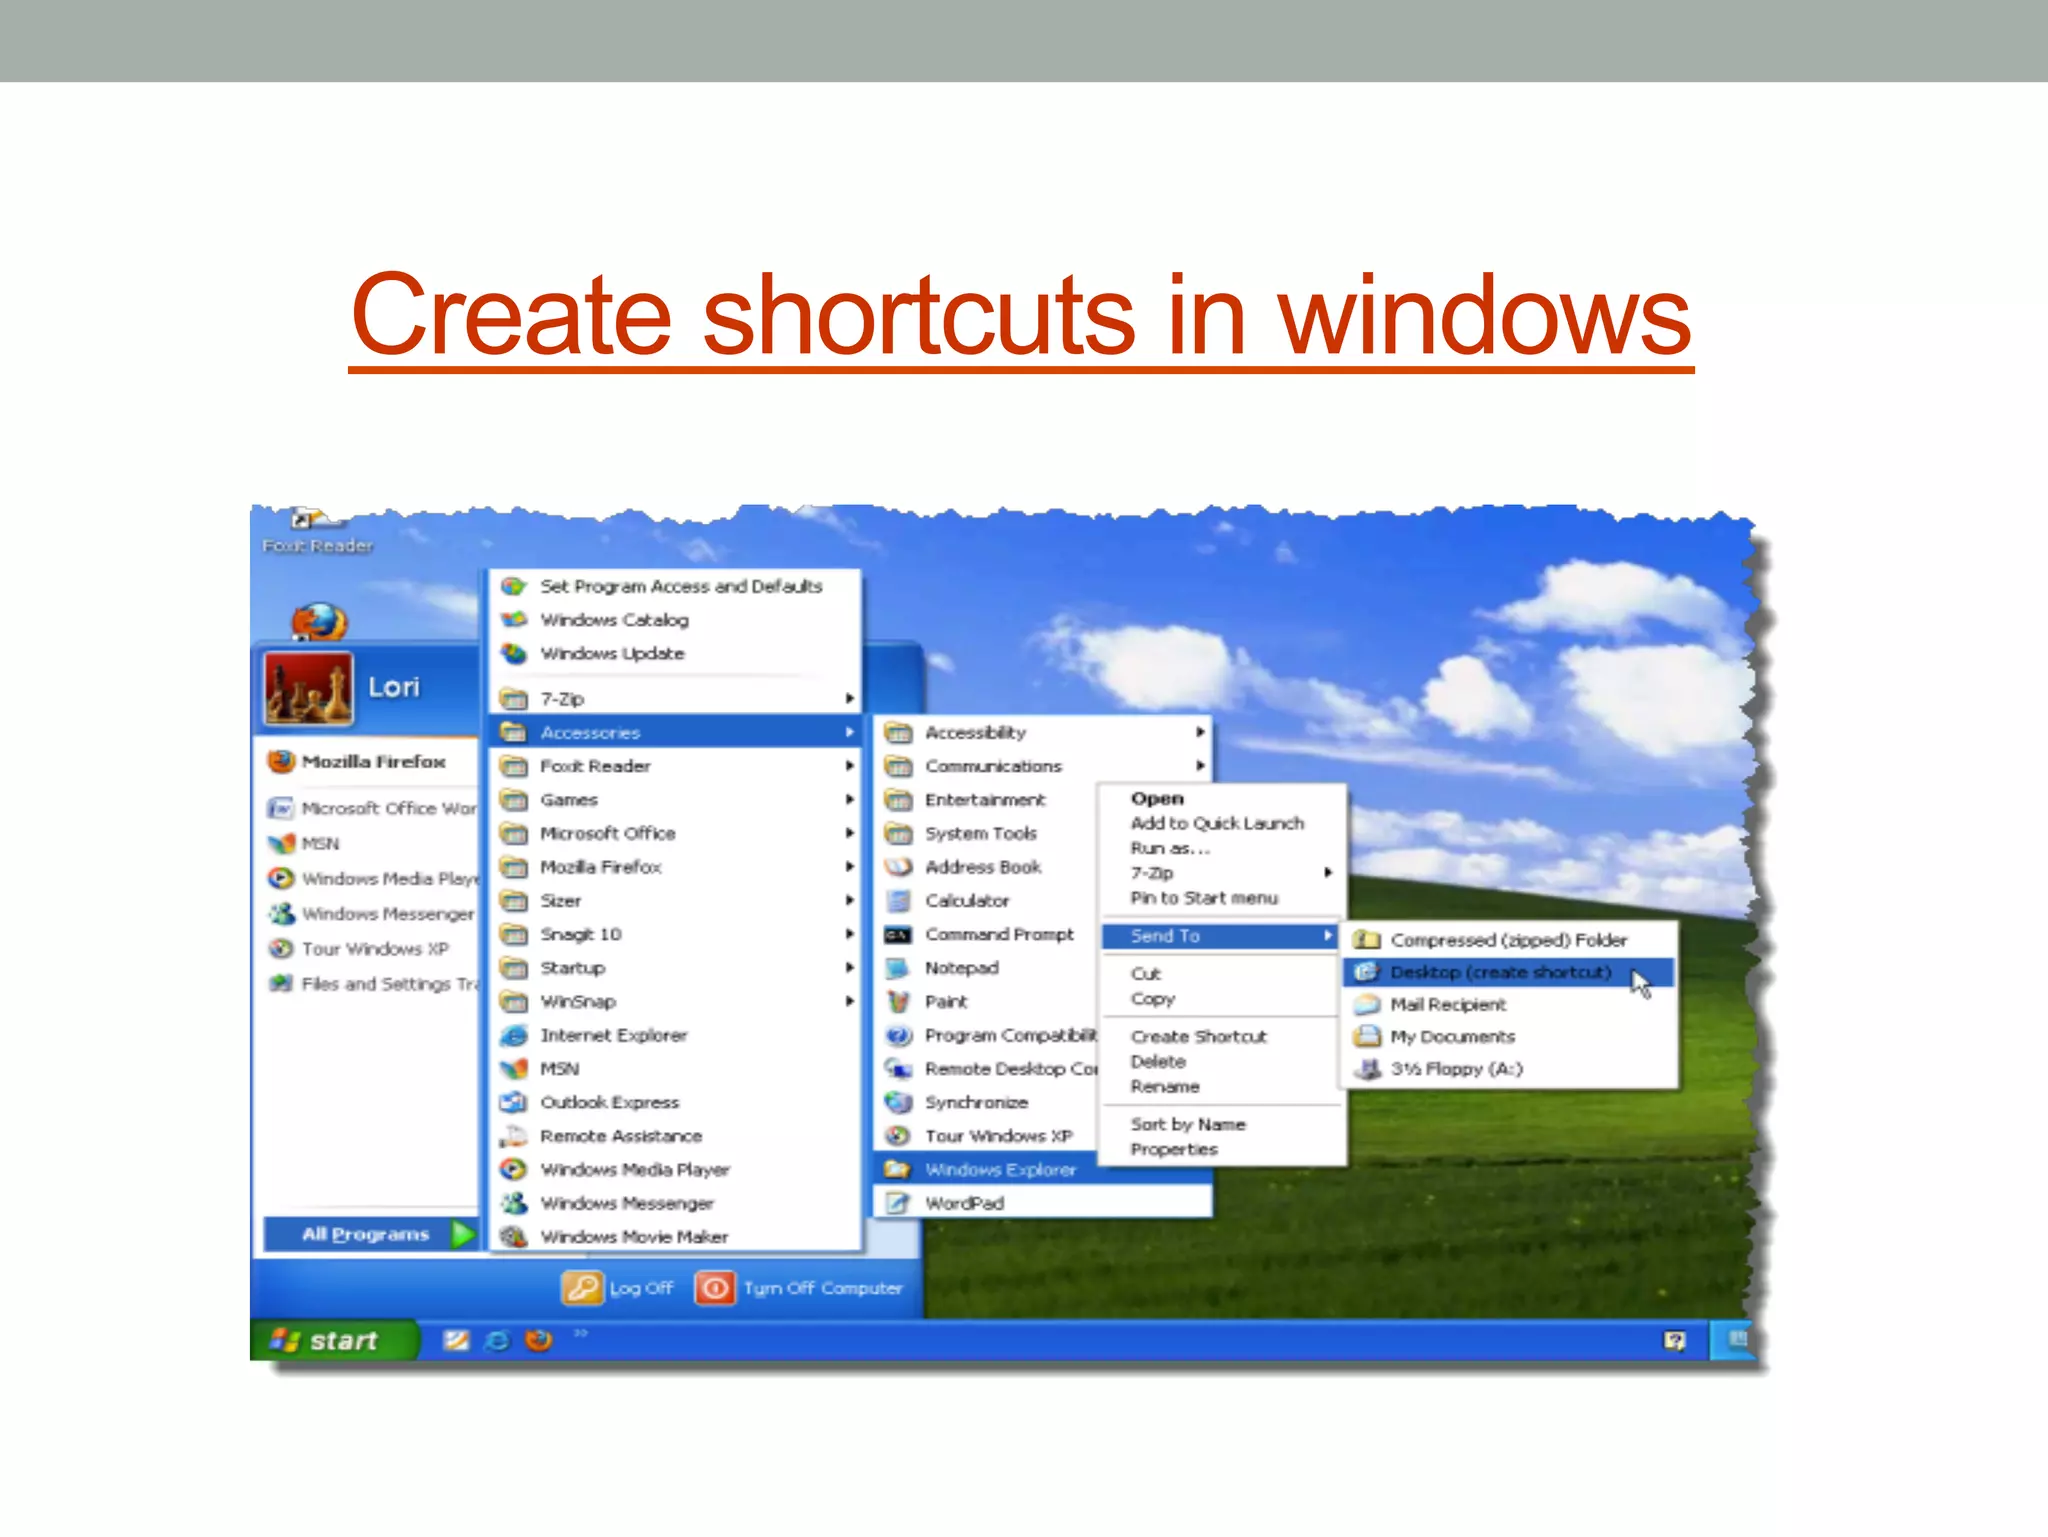The height and width of the screenshot is (1537, 2048).
Task: Click the Log Off key icon
Action: coord(582,1288)
